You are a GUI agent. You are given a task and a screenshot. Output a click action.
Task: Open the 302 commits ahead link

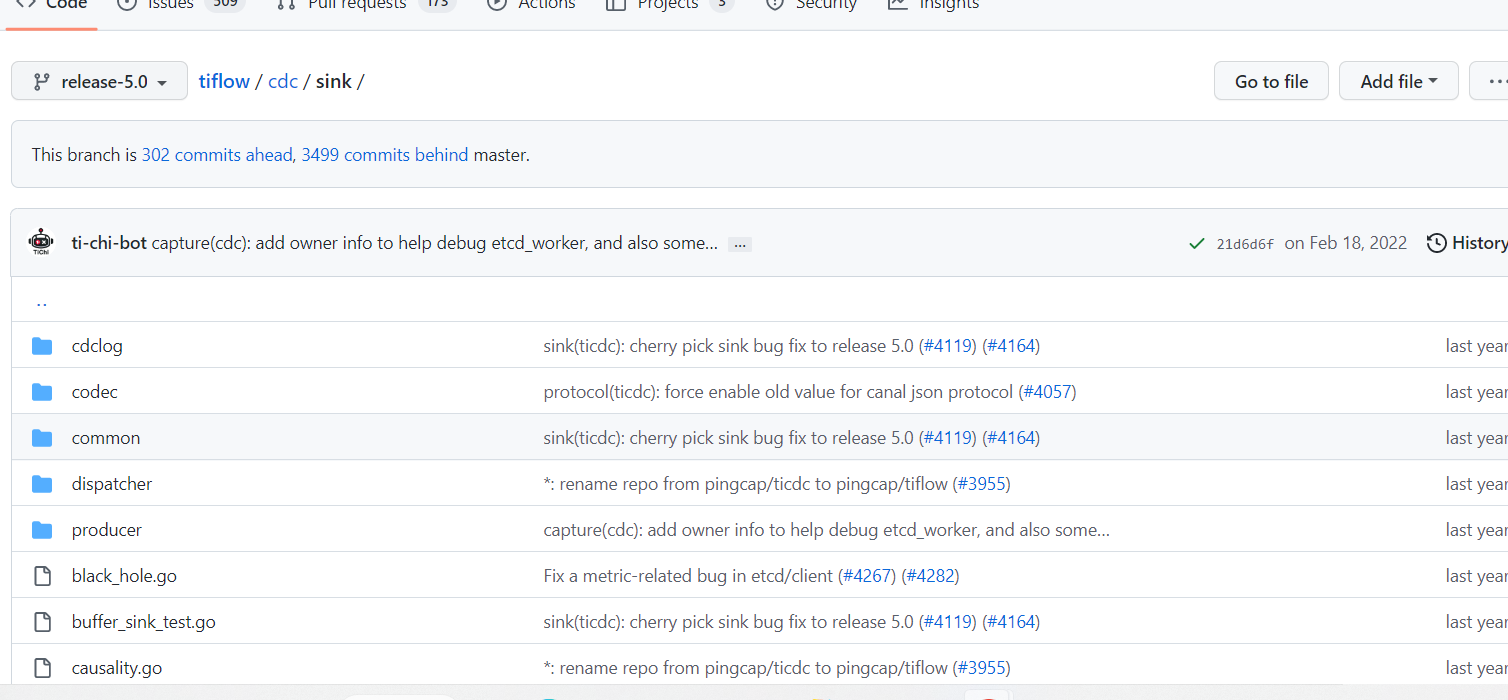217,155
